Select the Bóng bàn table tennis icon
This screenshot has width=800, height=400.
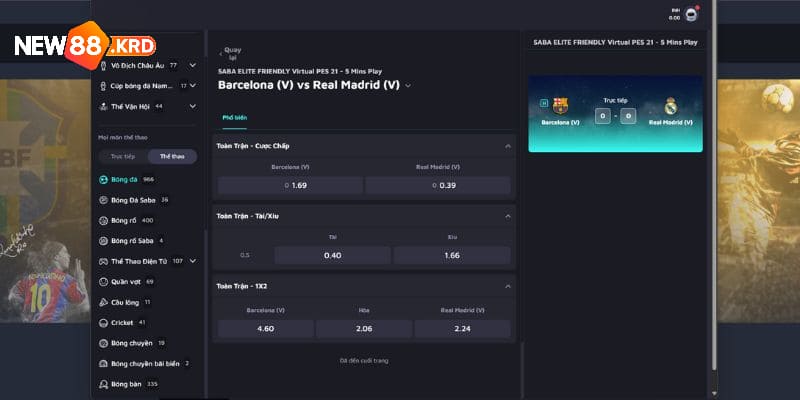104,384
